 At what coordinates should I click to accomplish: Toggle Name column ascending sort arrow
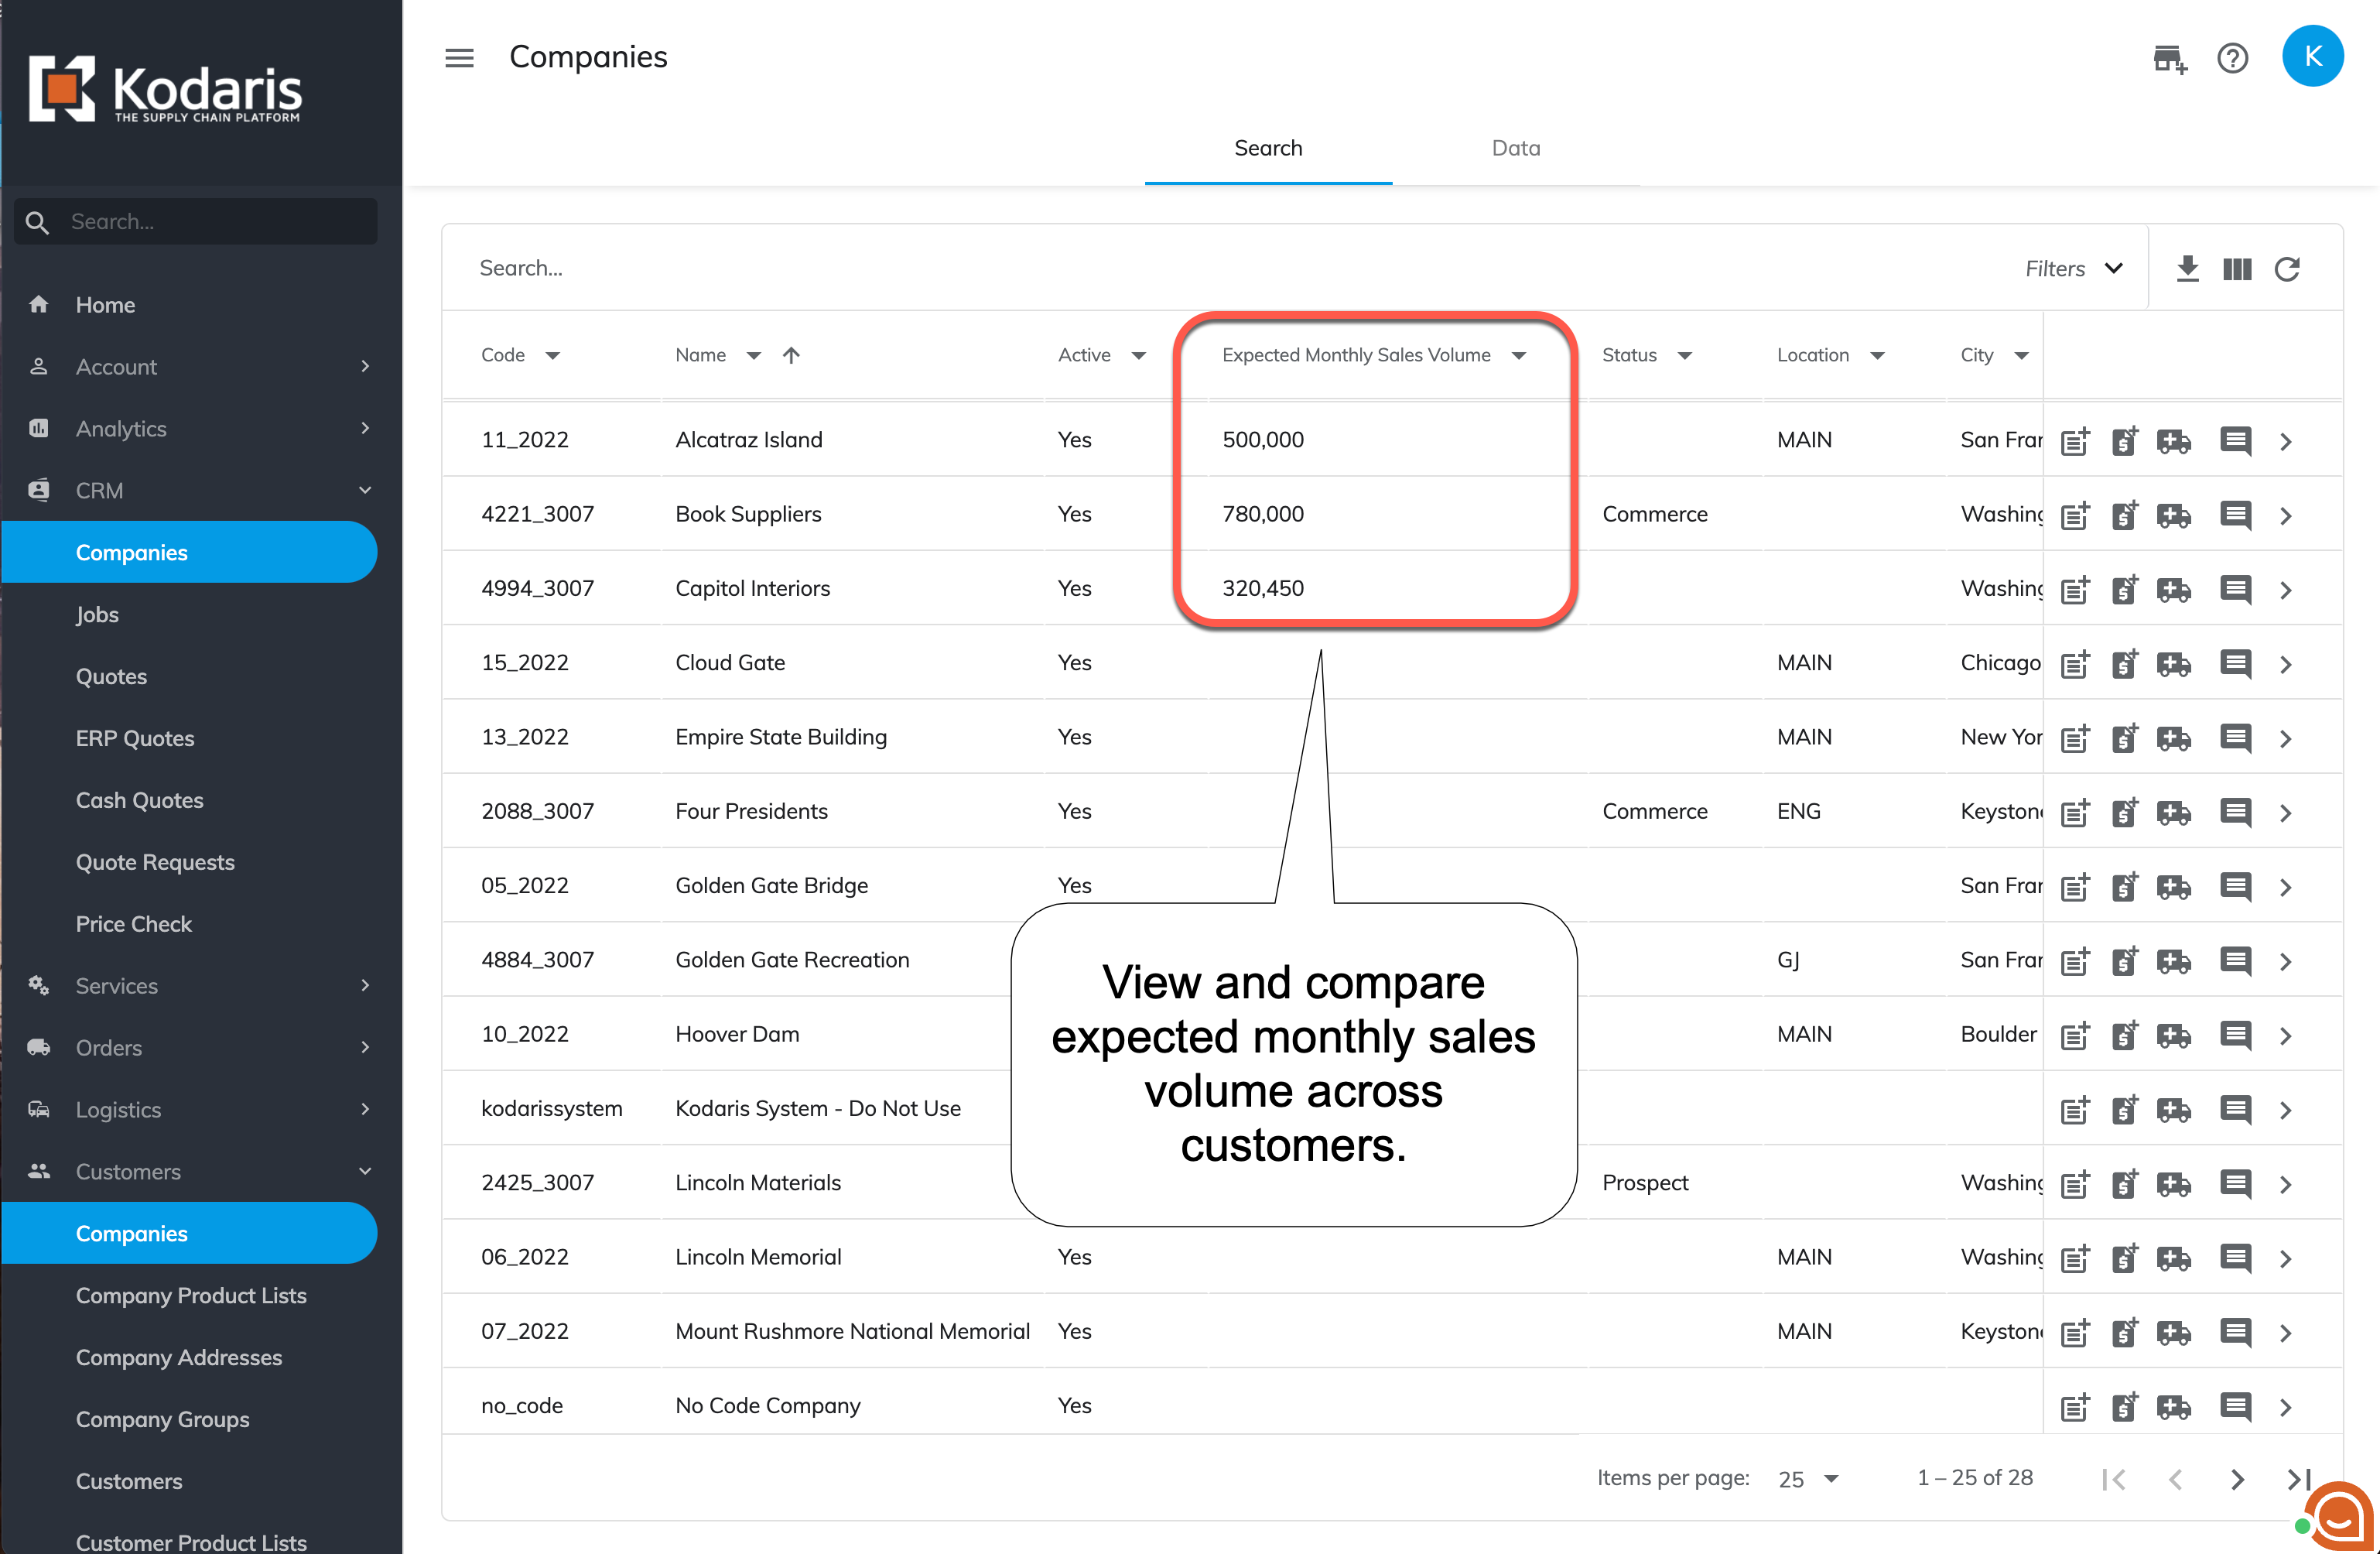pos(791,355)
